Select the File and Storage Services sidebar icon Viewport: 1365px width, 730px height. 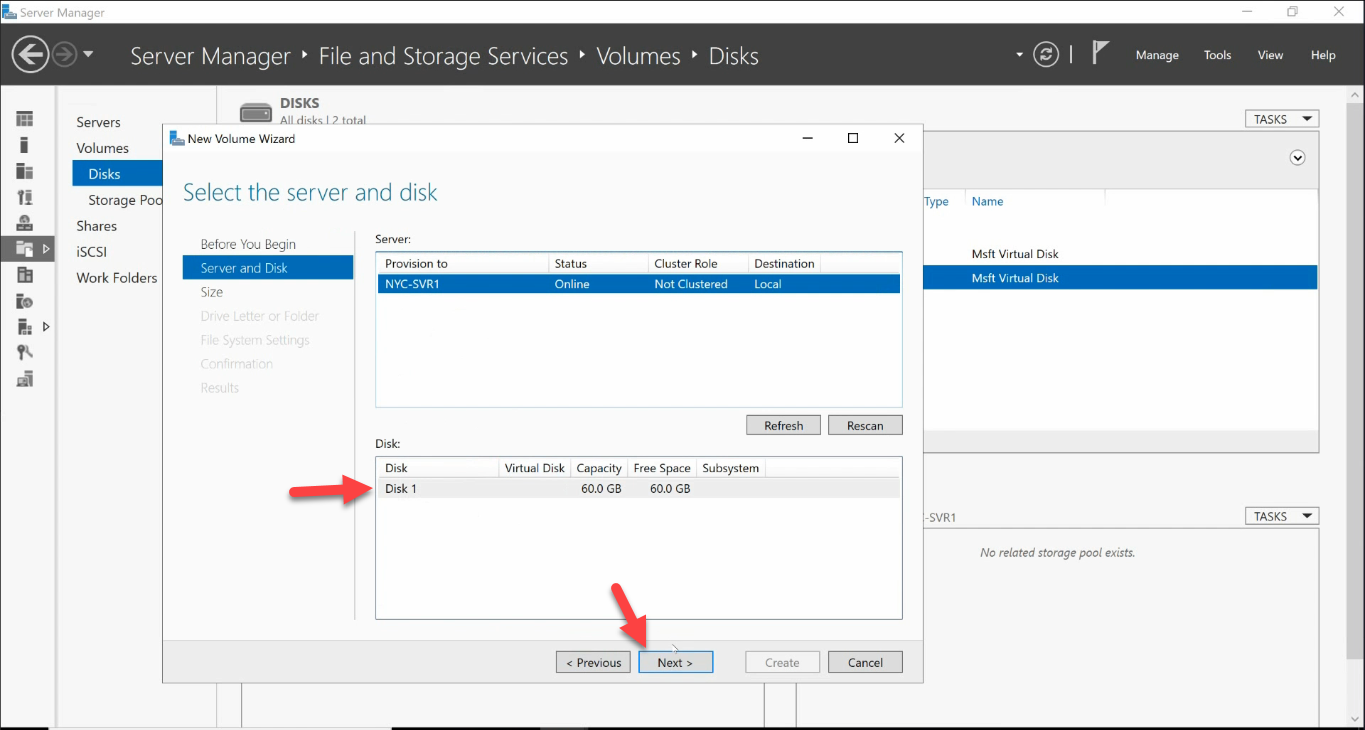25,249
